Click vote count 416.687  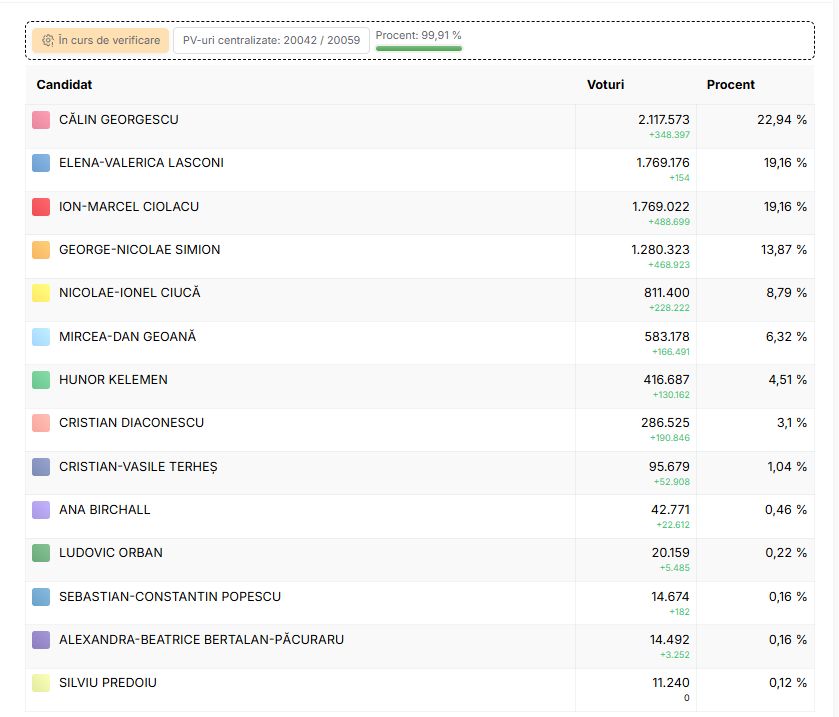tap(666, 380)
